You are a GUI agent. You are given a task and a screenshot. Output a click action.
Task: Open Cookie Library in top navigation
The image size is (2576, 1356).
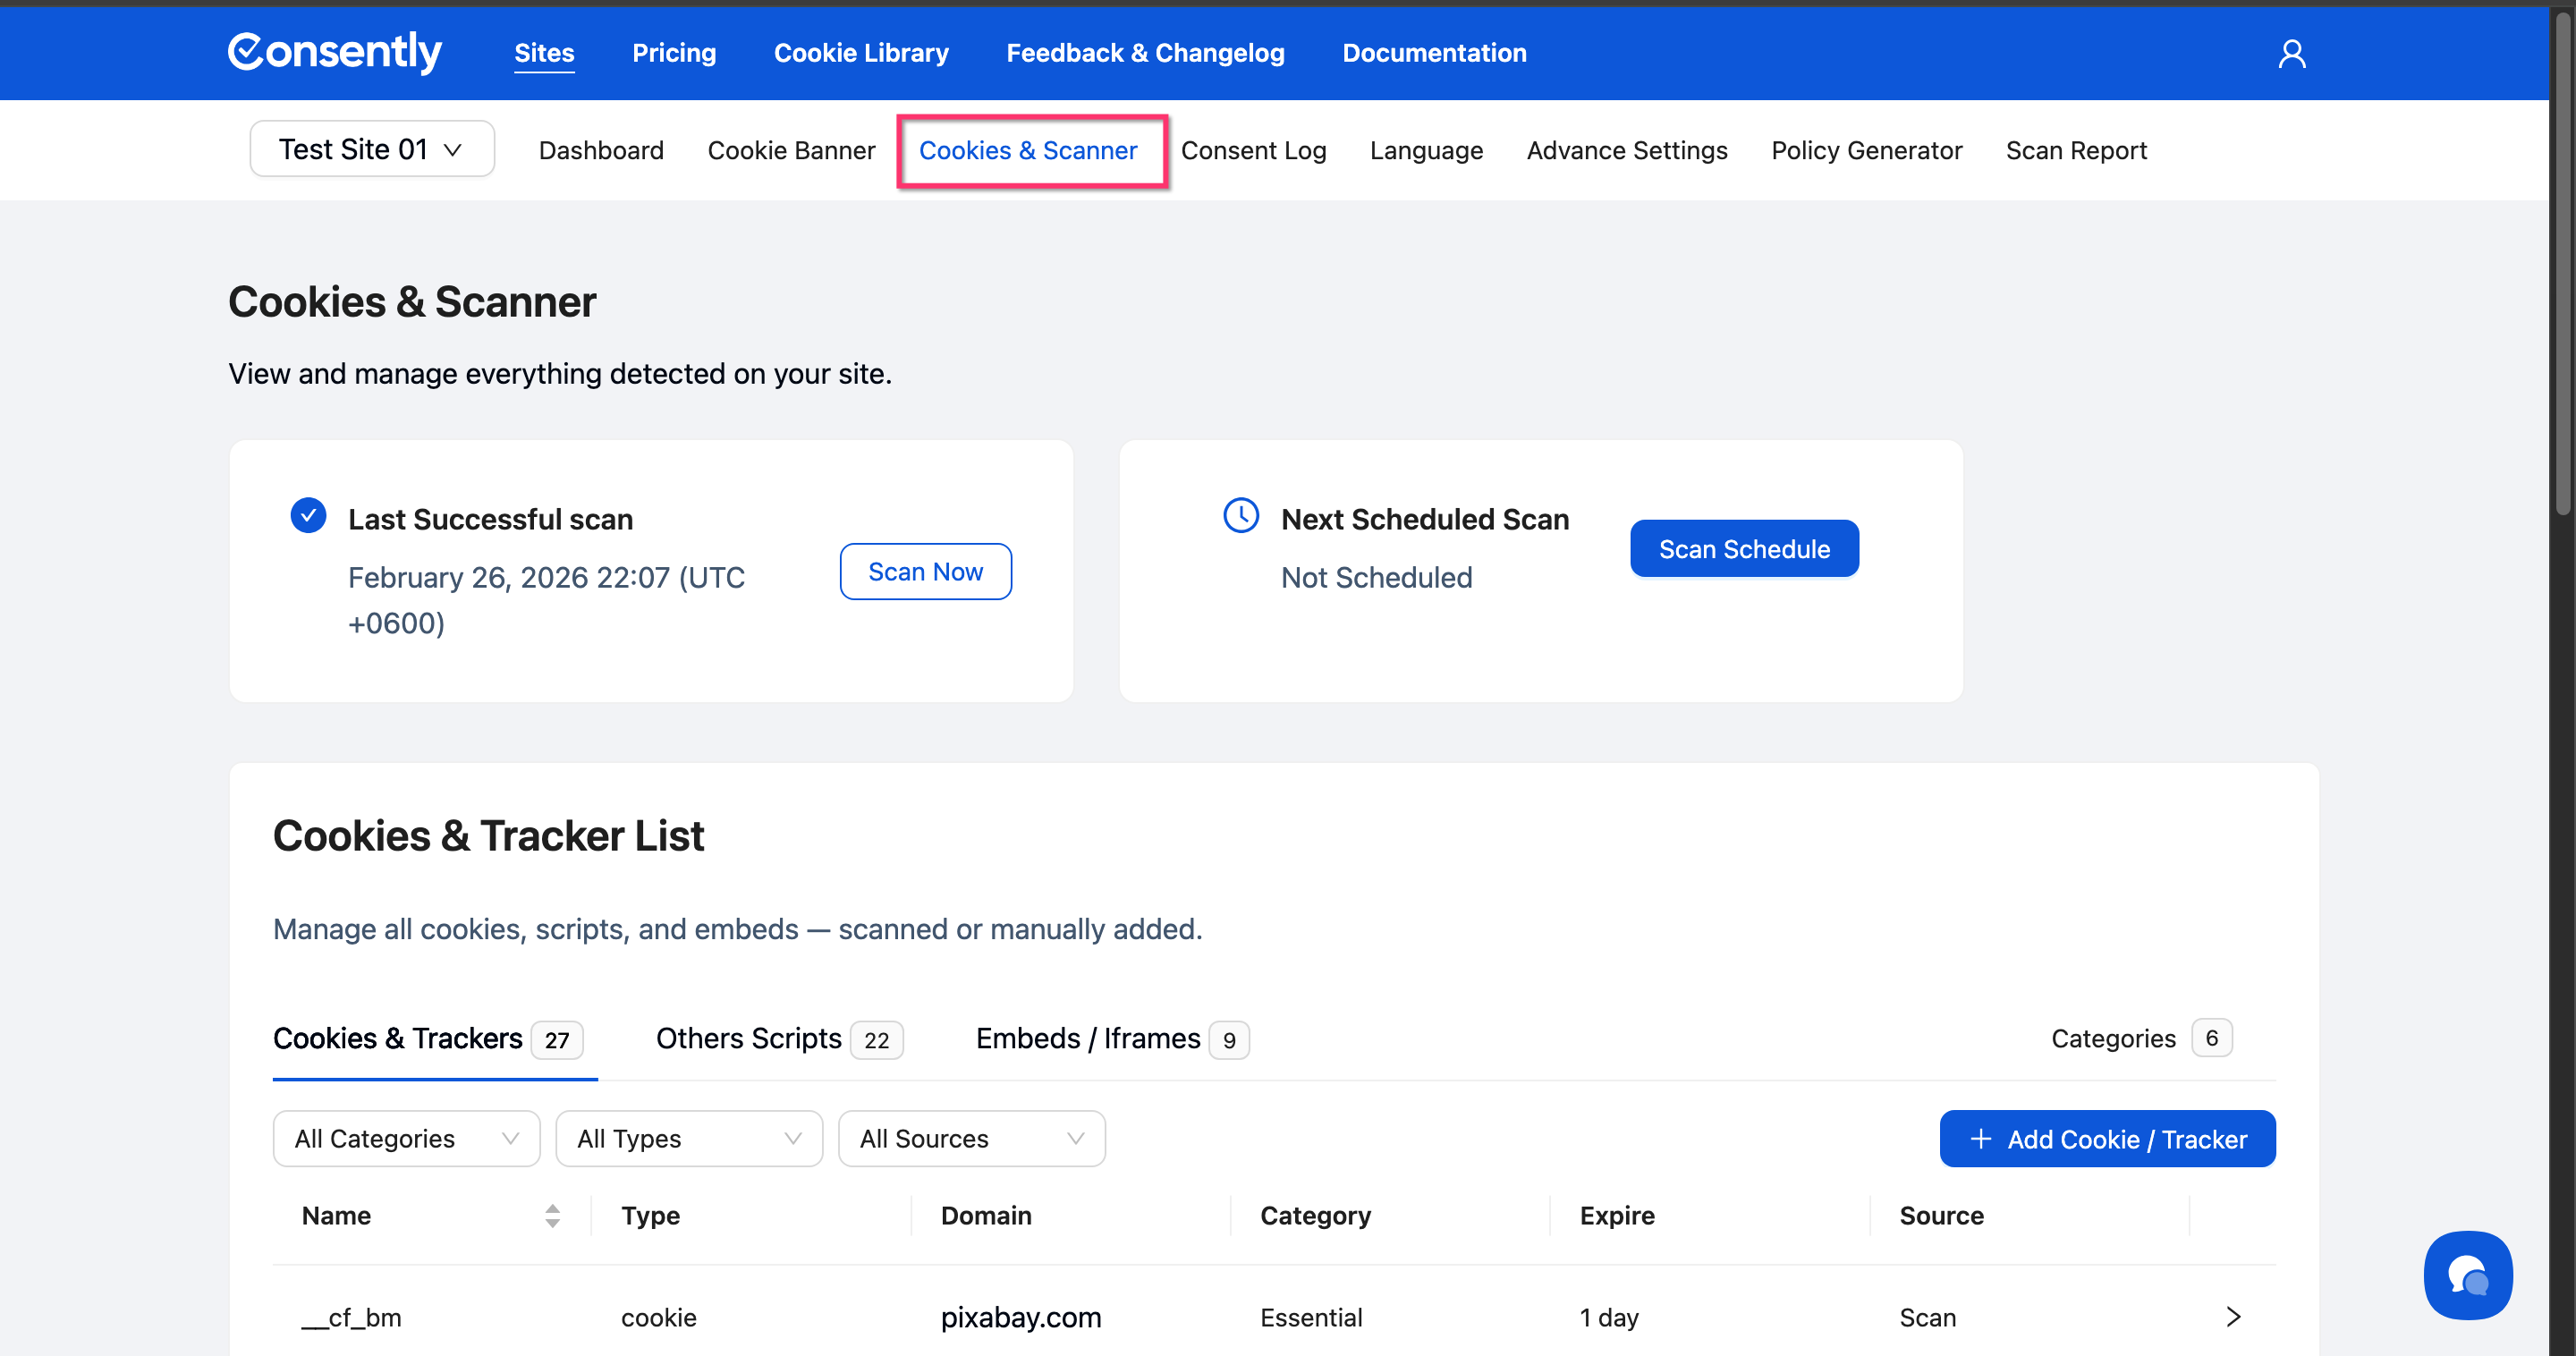[861, 53]
